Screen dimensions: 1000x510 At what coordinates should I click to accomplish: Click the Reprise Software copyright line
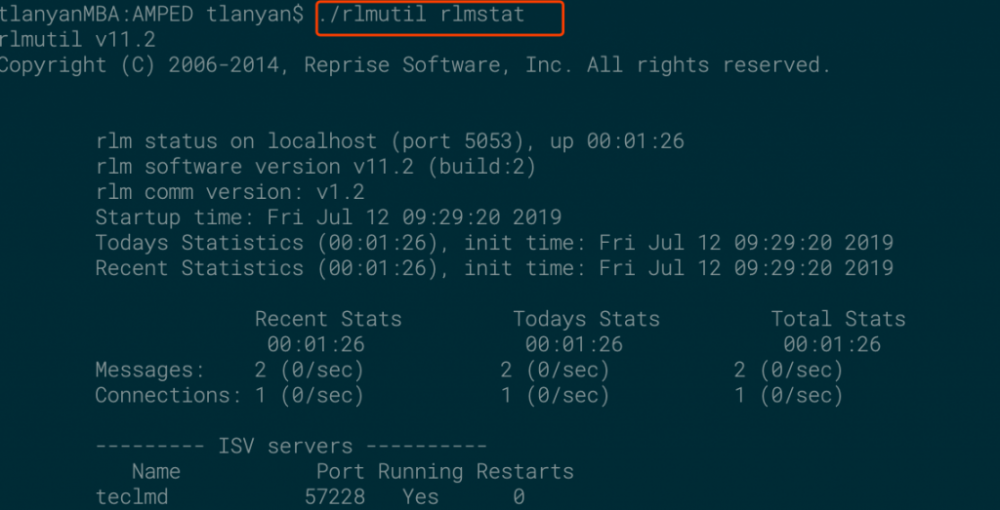(414, 65)
